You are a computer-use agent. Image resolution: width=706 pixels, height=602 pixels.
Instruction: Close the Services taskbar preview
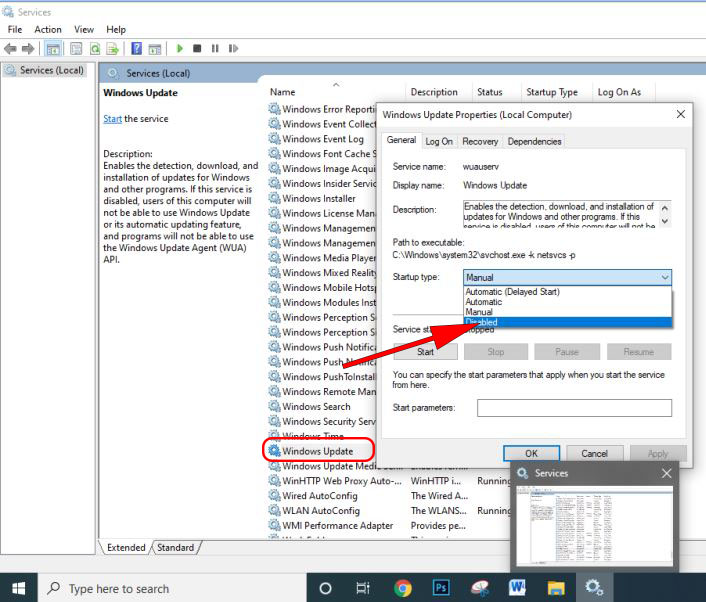[x=666, y=473]
